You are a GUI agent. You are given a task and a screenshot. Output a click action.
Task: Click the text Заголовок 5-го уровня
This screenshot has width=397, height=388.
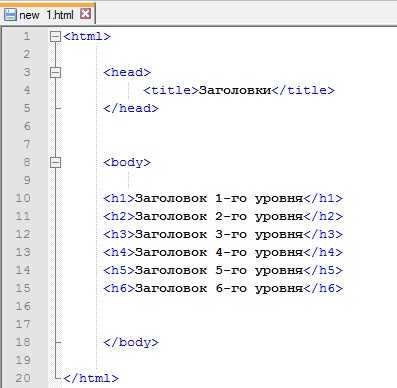[219, 271]
